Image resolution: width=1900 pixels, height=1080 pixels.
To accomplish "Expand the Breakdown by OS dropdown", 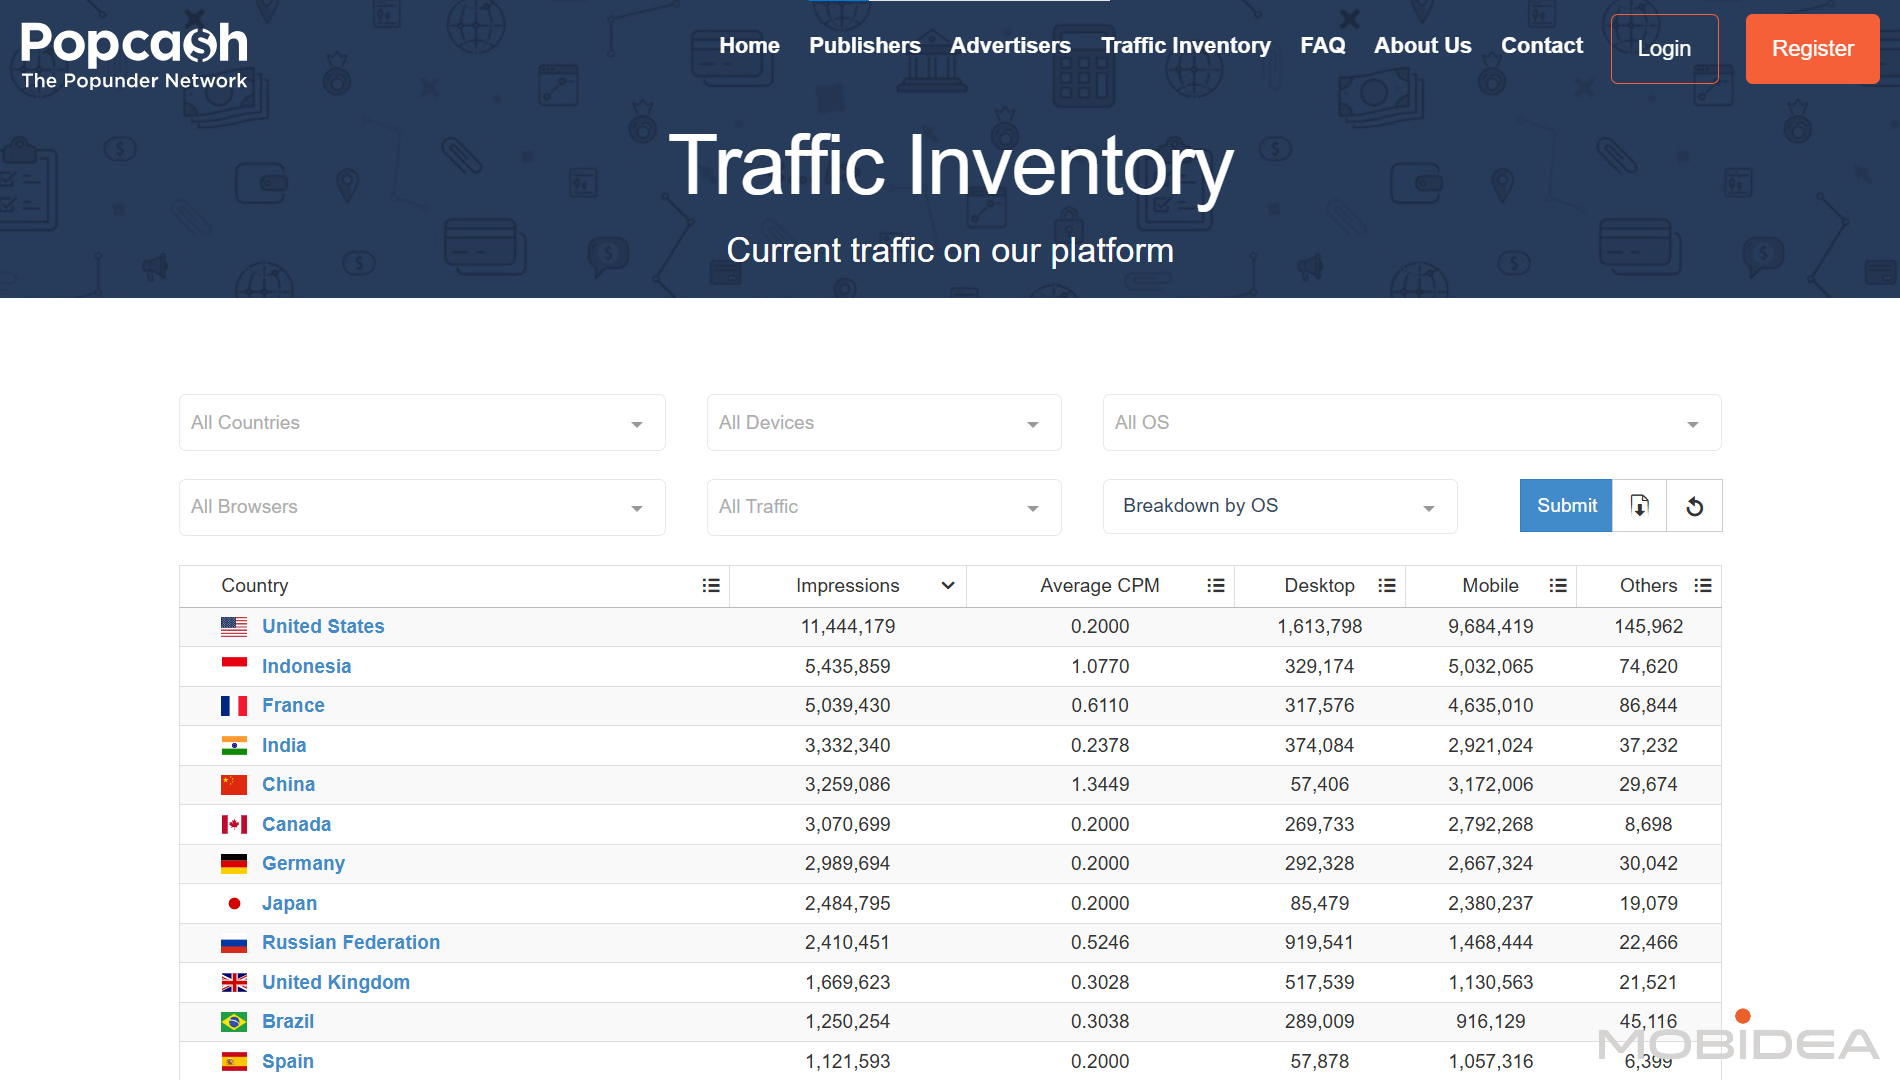I will click(1280, 506).
